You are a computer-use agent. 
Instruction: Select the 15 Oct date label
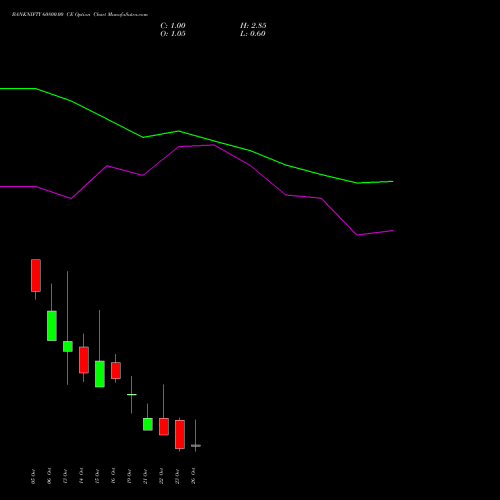[x=97, y=476]
